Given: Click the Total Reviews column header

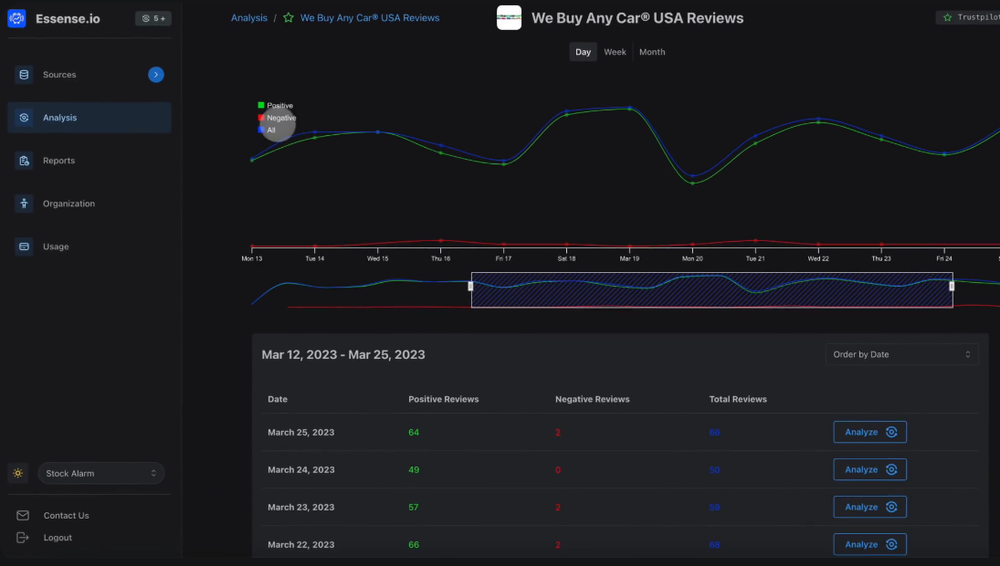Looking at the screenshot, I should [x=738, y=399].
